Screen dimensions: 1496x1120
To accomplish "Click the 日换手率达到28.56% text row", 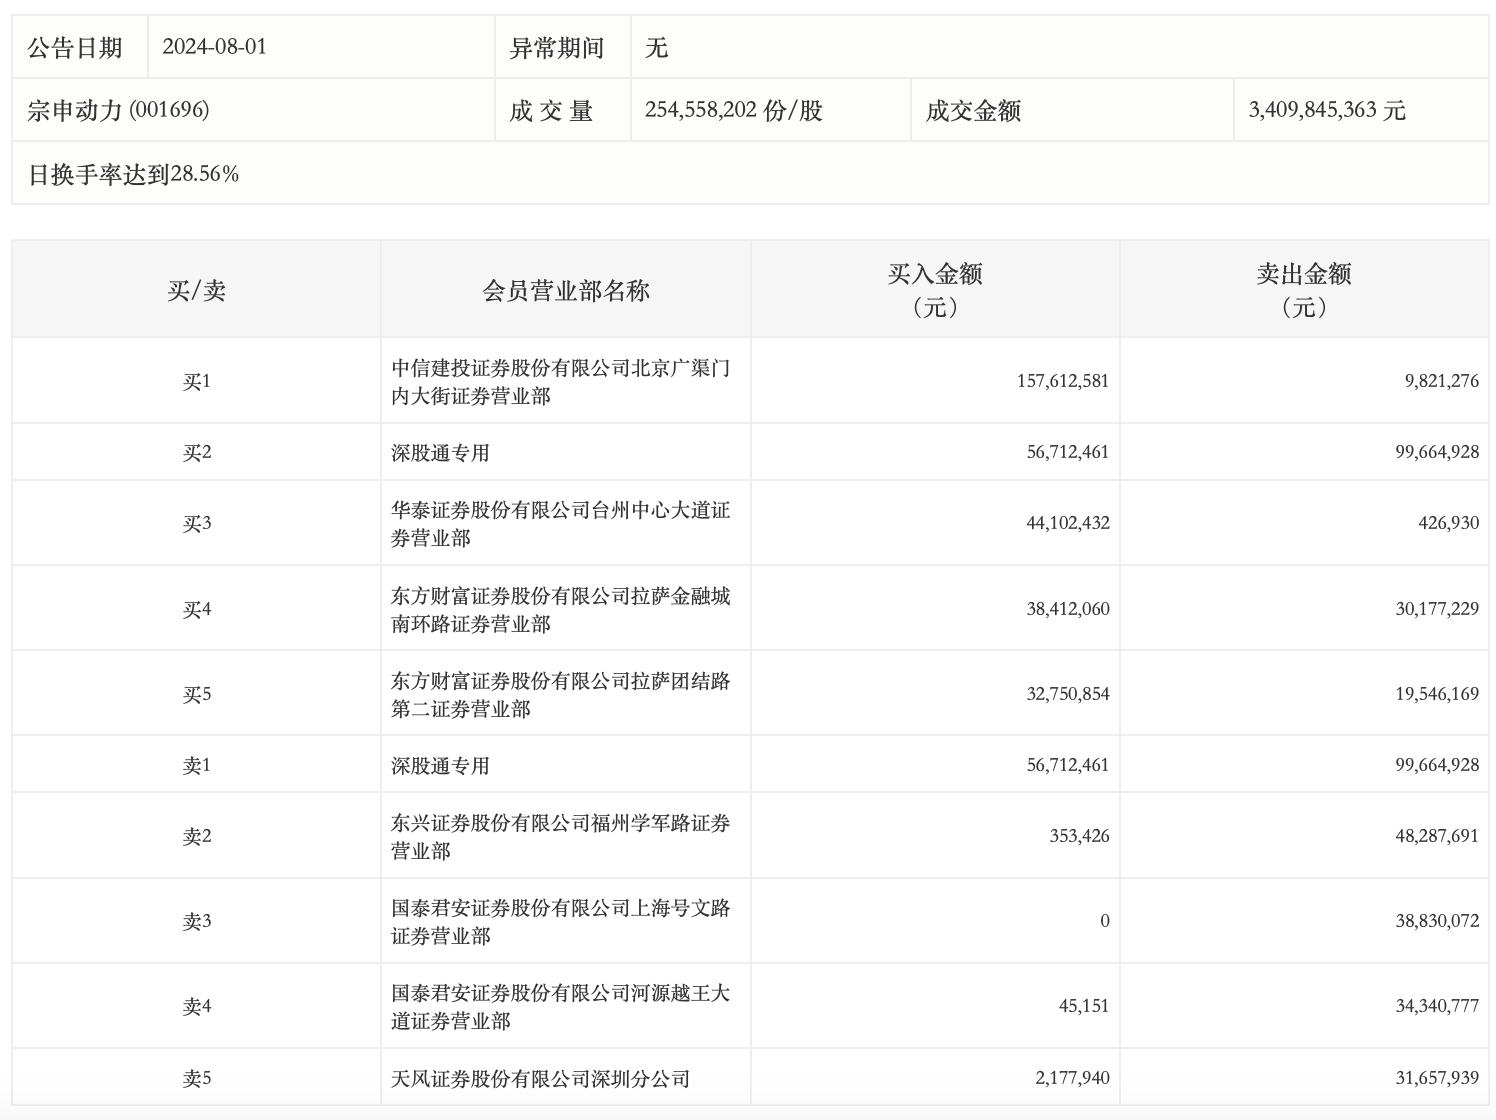I will (x=133, y=174).
